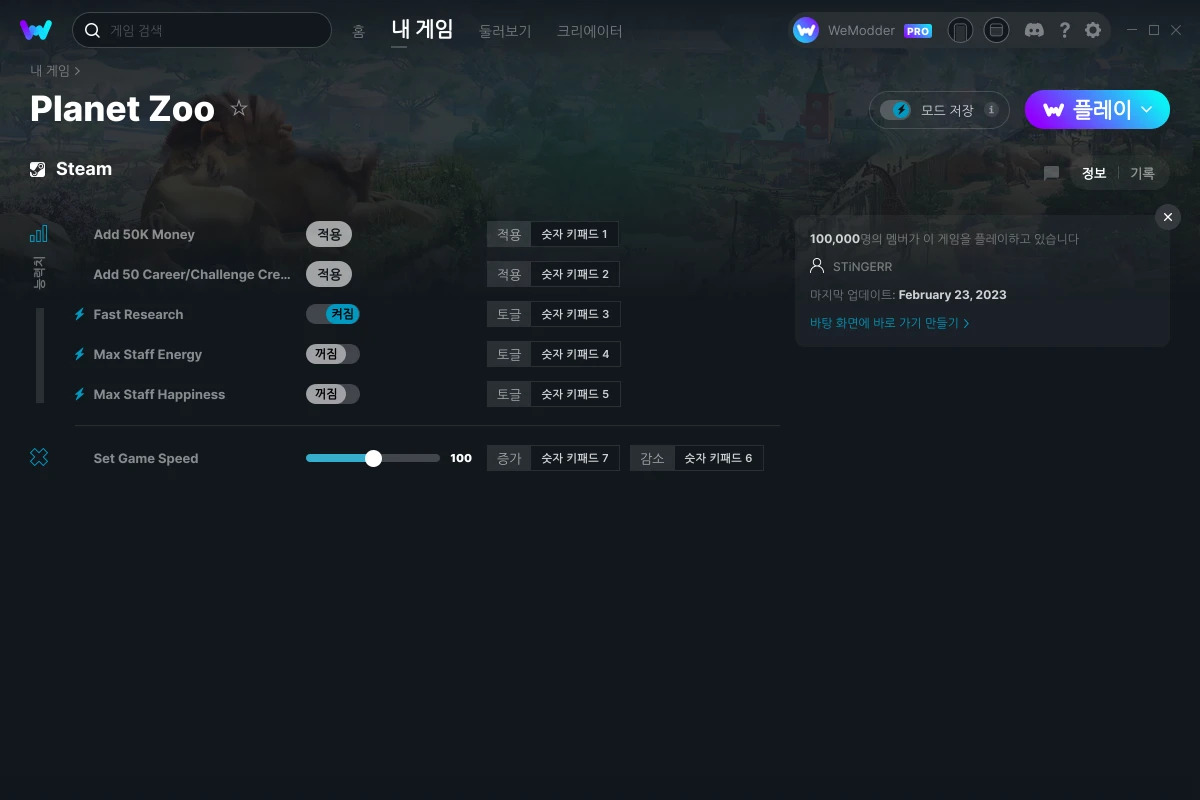Open the 크리에이터 tab
Viewport: 1200px width, 800px height.
(590, 31)
